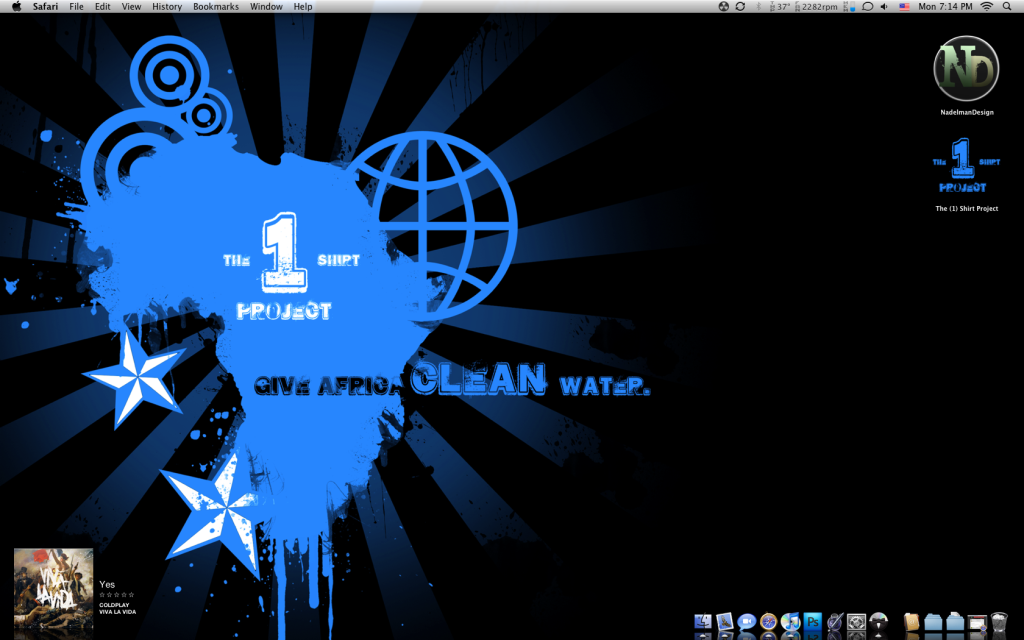Open the Window menu

click(x=266, y=7)
